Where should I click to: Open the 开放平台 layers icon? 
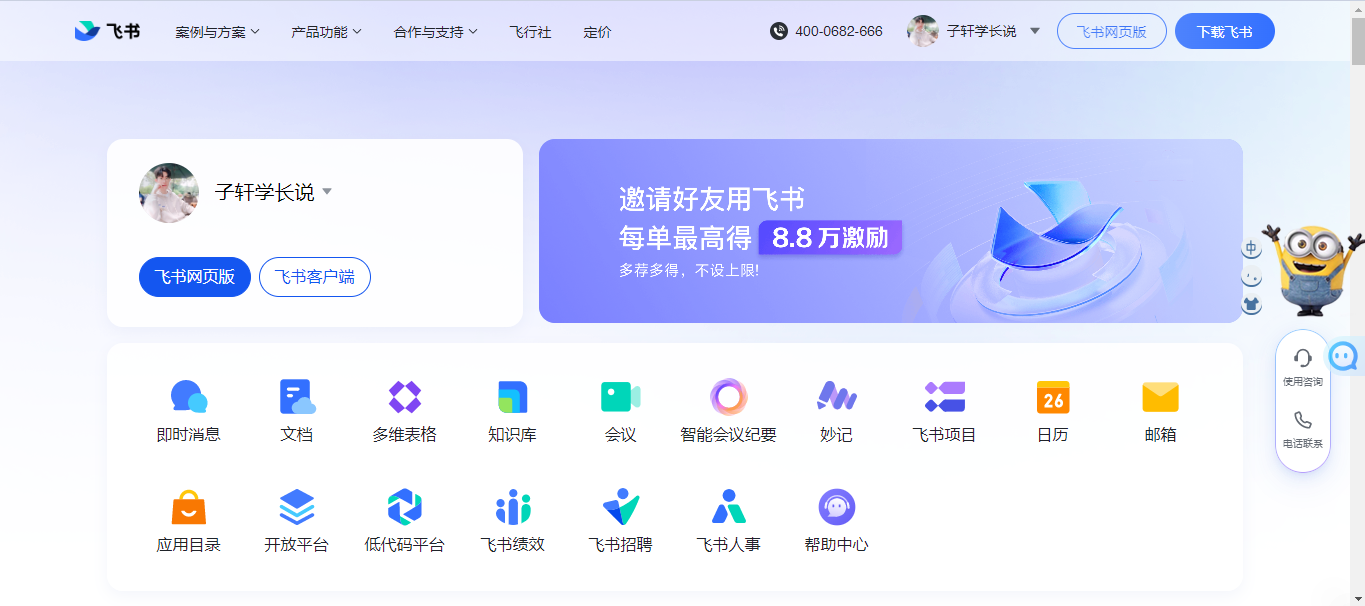(x=297, y=507)
